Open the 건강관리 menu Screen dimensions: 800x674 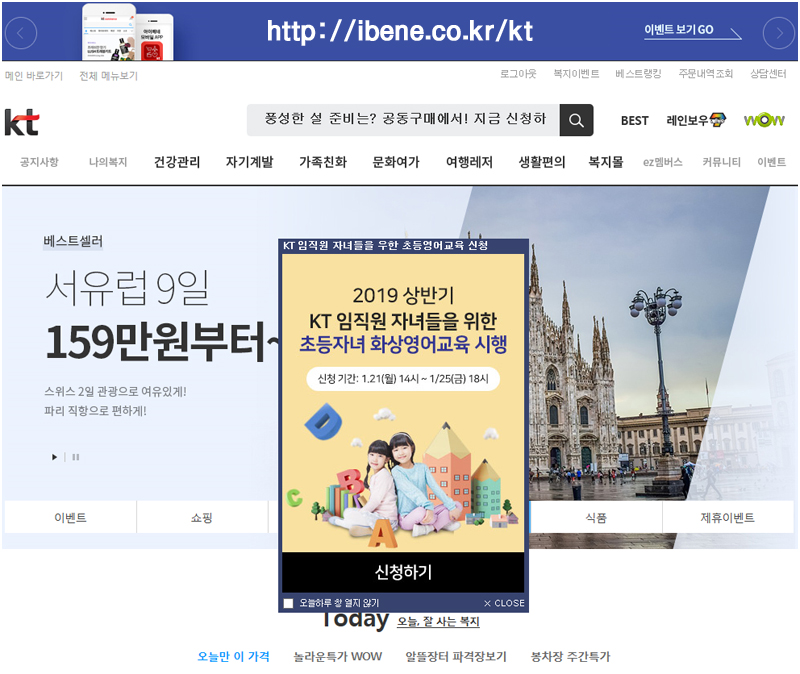(177, 162)
